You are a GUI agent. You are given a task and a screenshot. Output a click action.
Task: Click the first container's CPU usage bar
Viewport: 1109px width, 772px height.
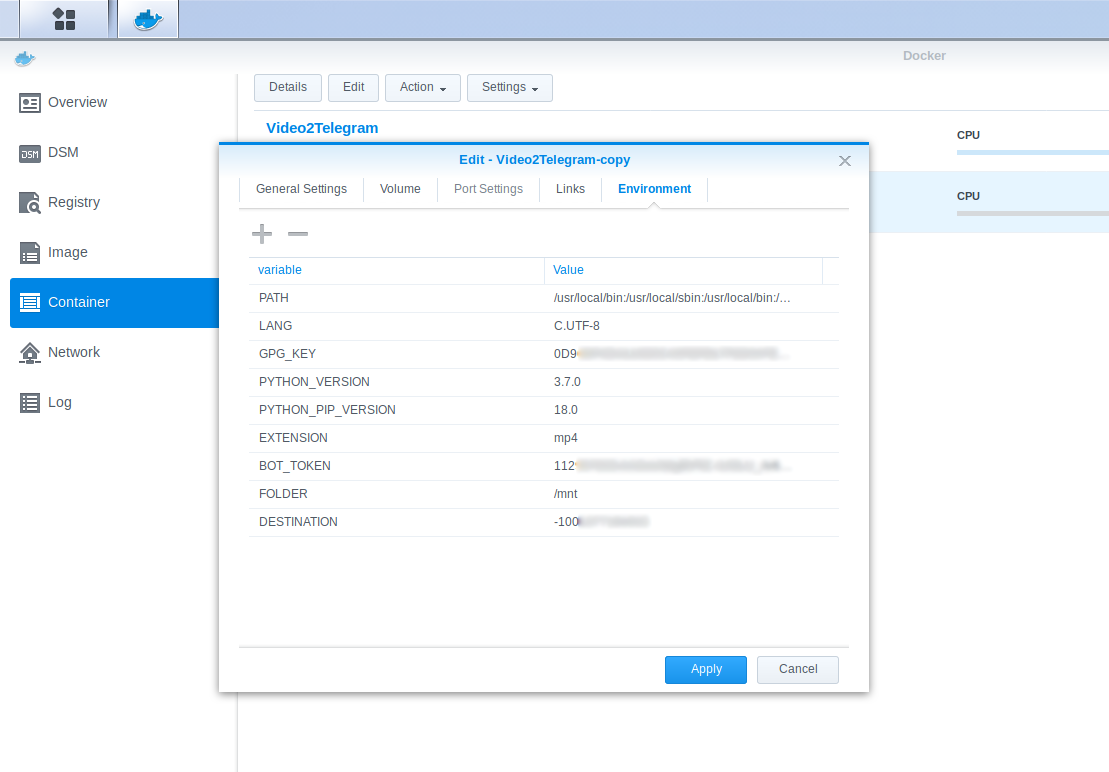click(1033, 153)
